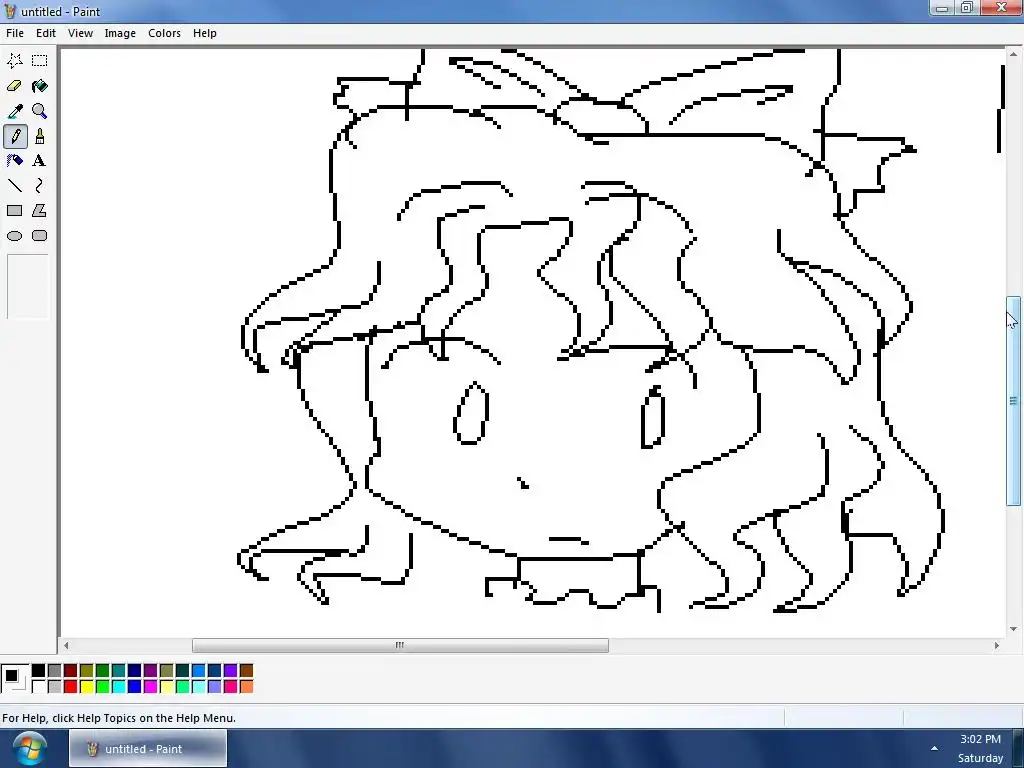
Task: Pick the Ellipse tool
Action: [x=14, y=236]
